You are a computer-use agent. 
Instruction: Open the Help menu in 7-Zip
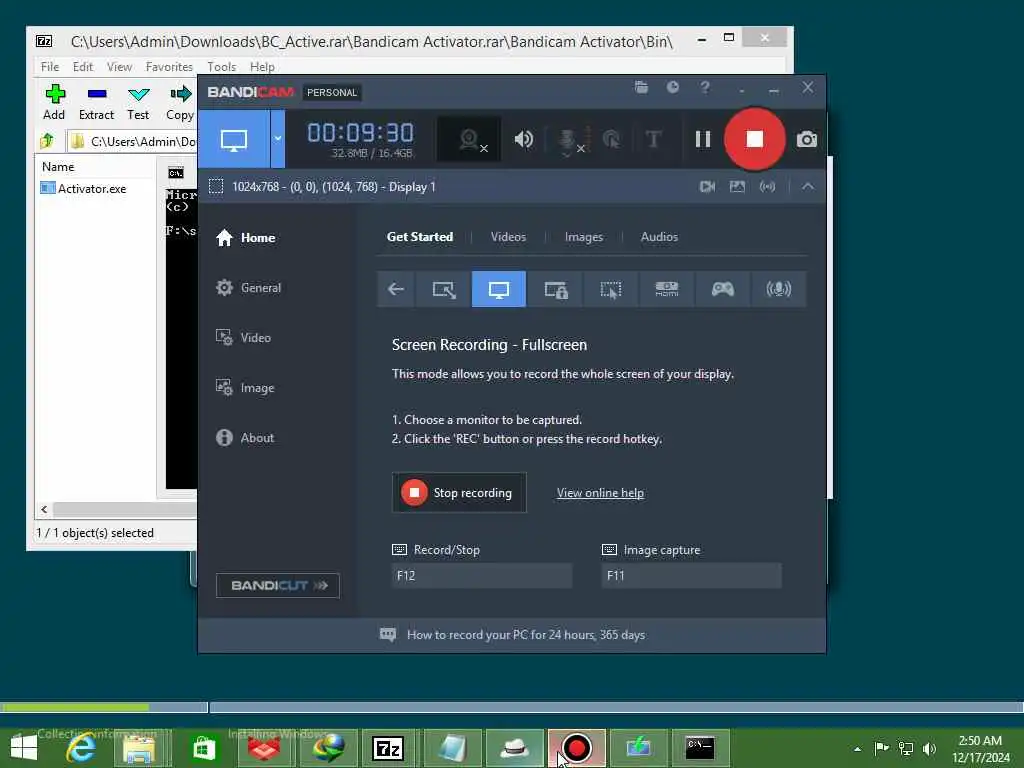click(x=262, y=67)
